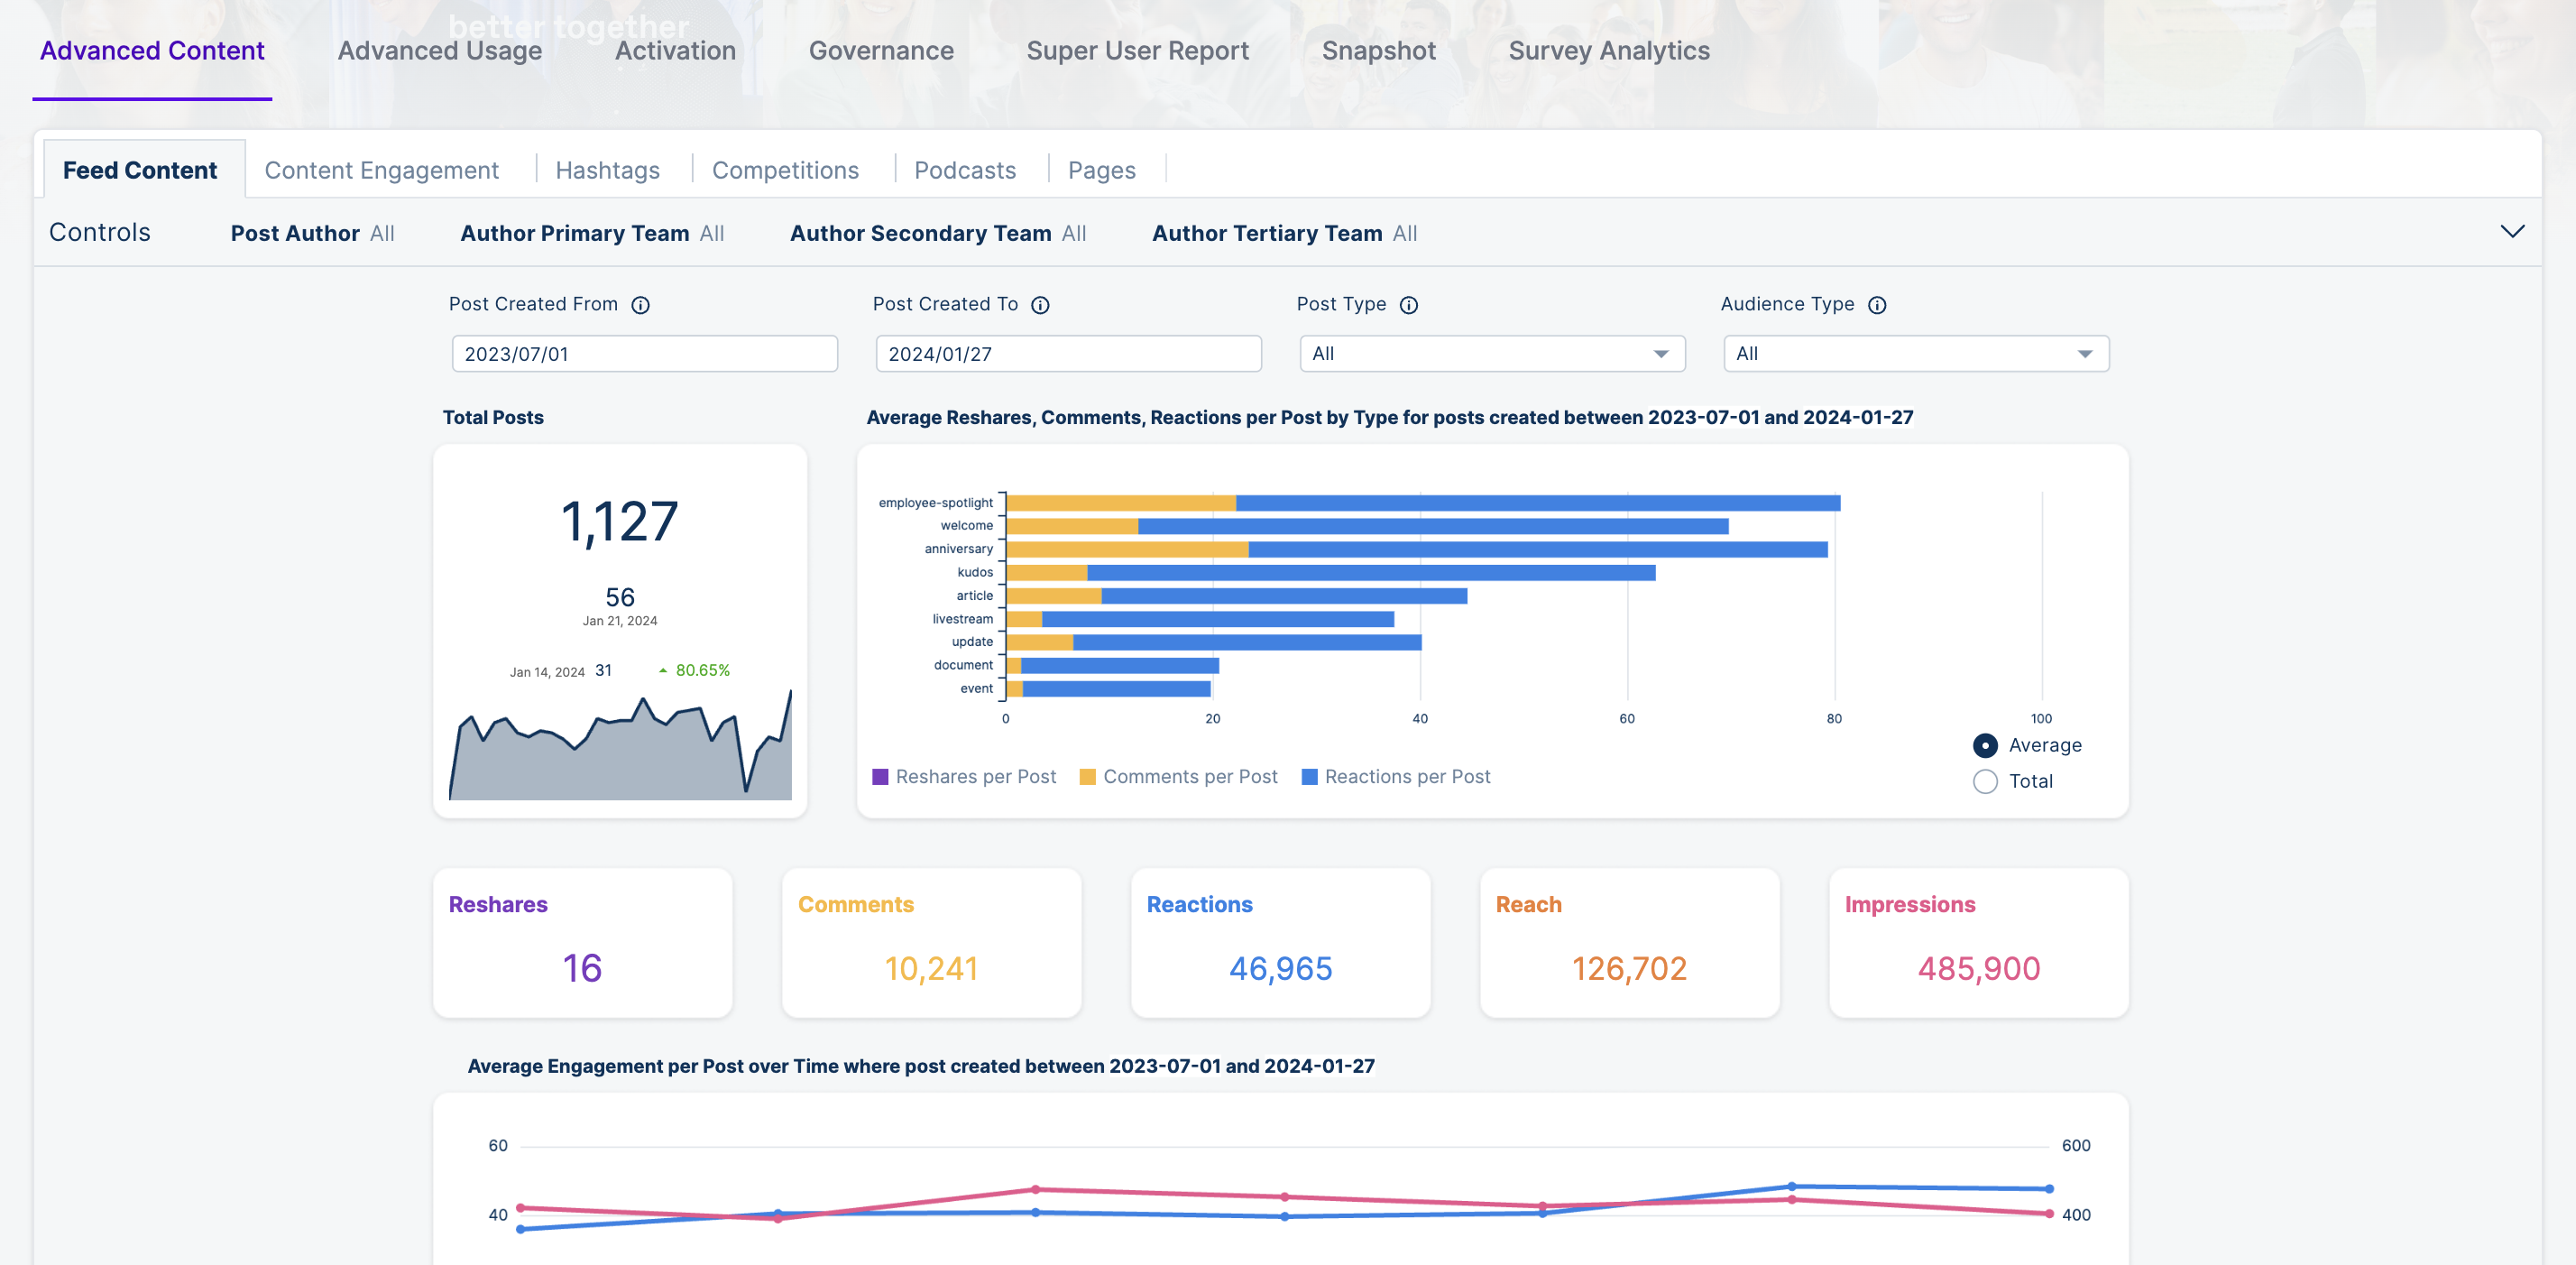Switch to the Content Engagement tab
Screen dimensions: 2576x1265
click(x=381, y=169)
